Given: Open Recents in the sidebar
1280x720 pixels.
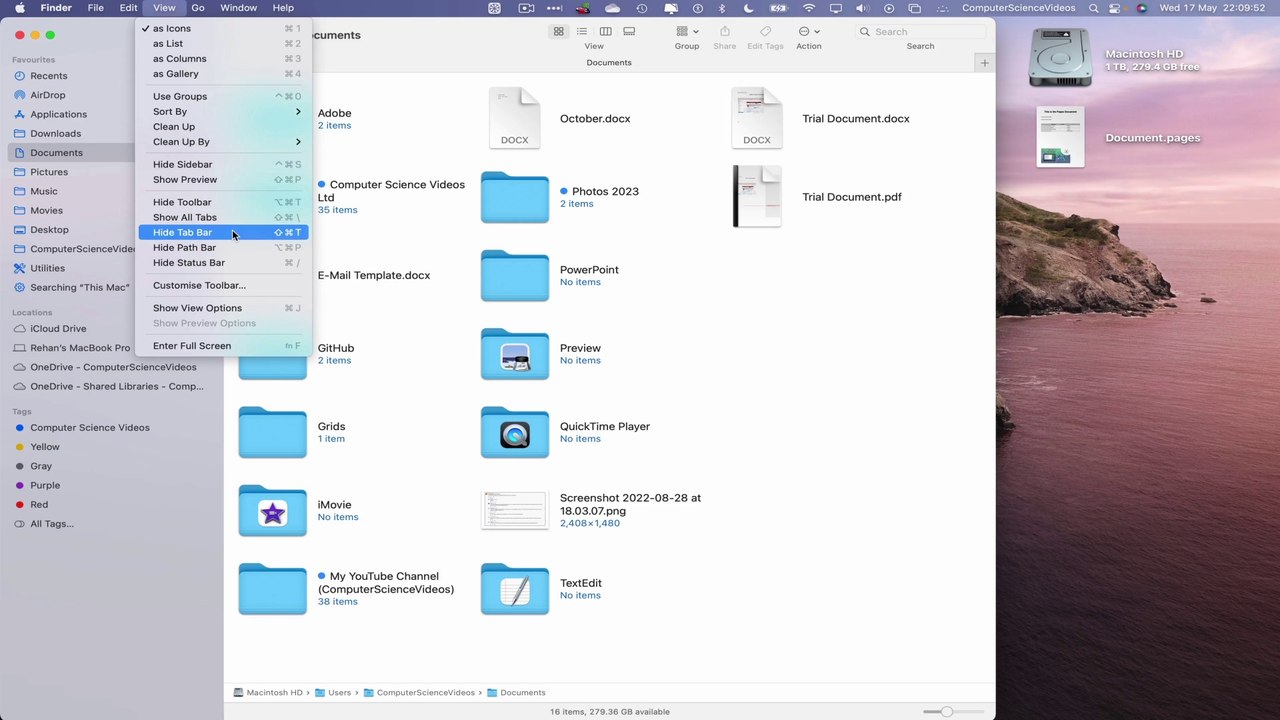Looking at the screenshot, I should [x=49, y=76].
